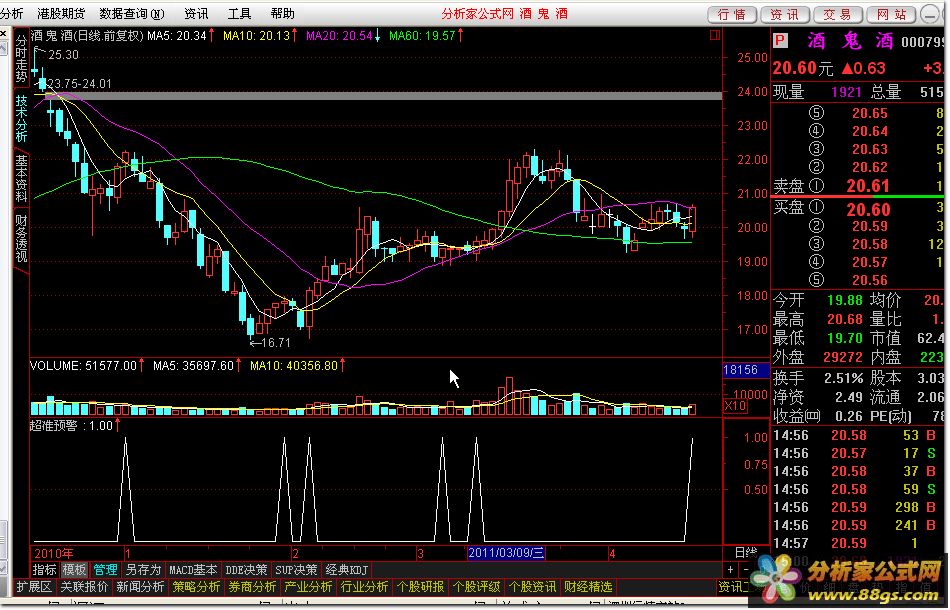
Task: Click the red square icon at chart corner
Action: 715,35
